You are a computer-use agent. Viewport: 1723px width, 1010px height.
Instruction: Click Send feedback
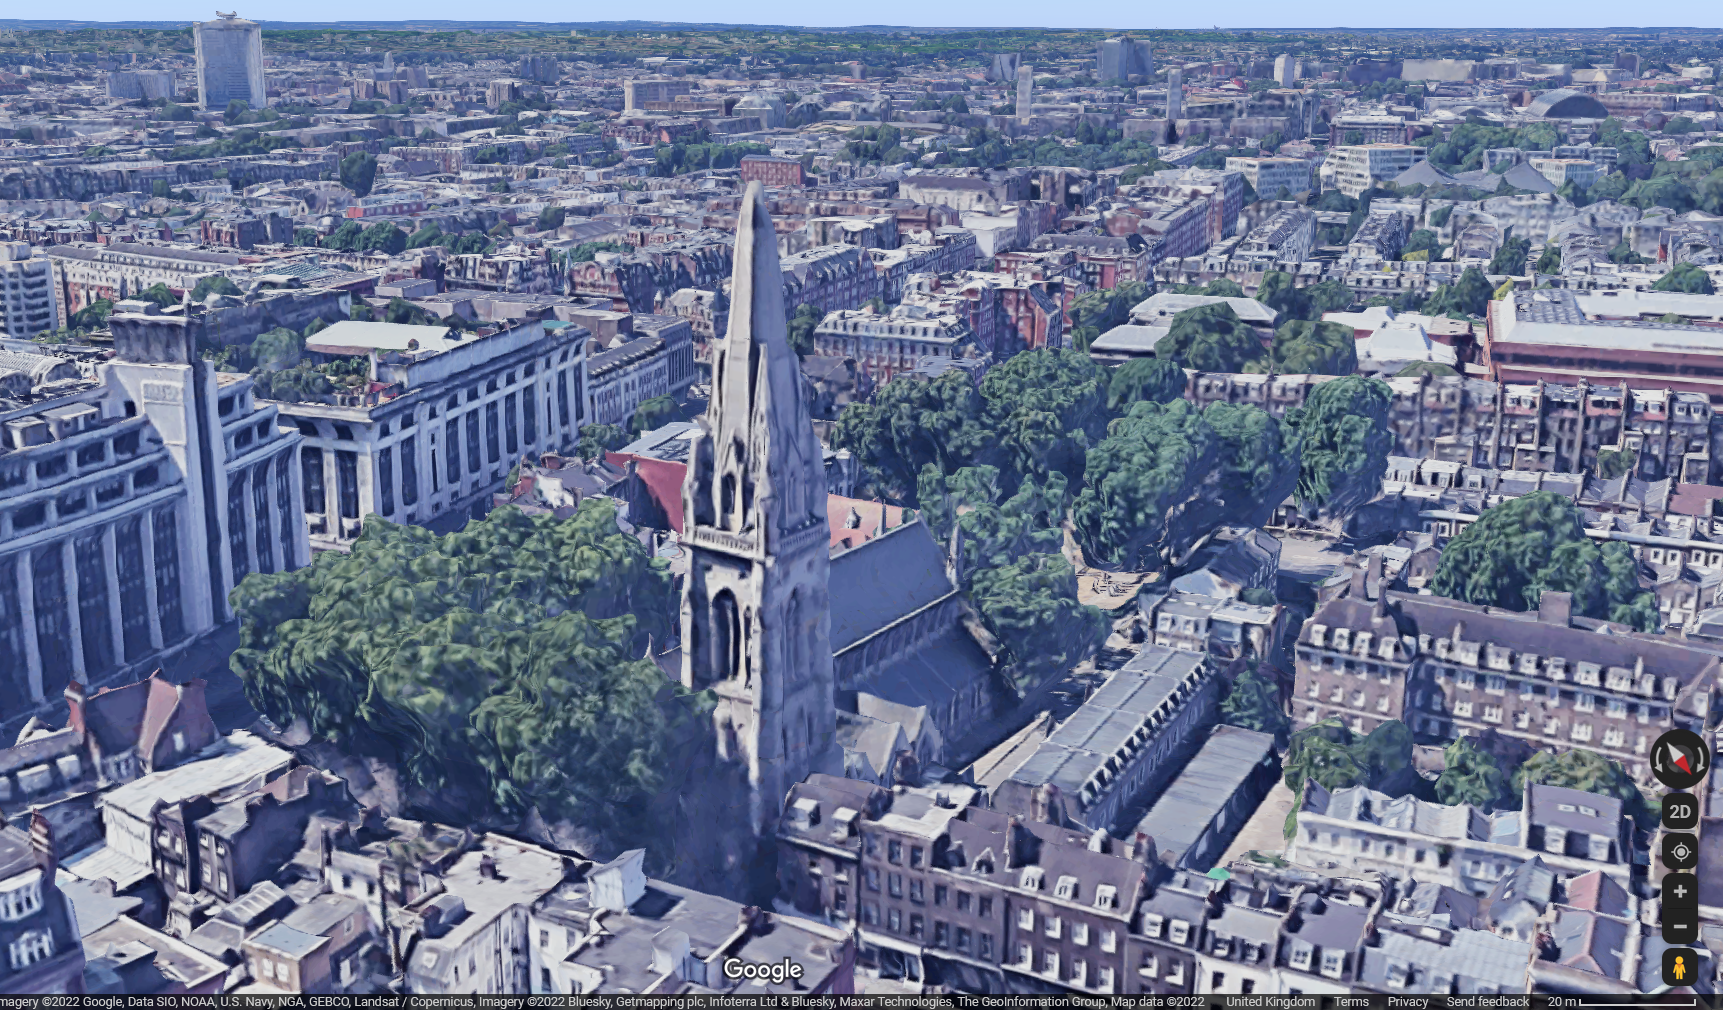(1487, 1002)
